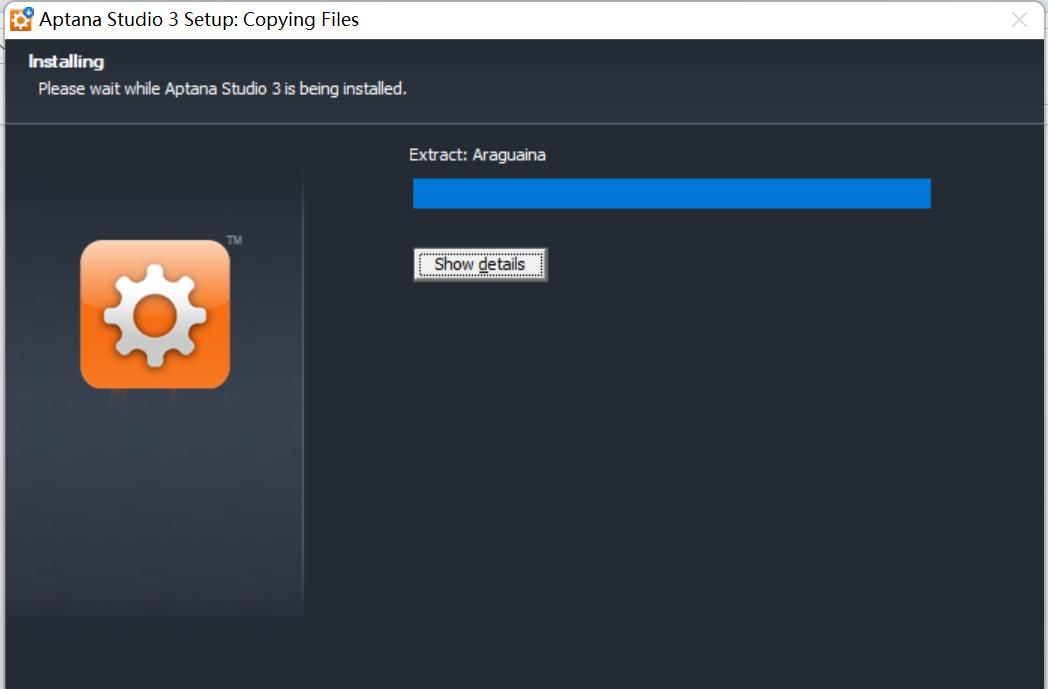Click the 'Installing' heading text

point(66,61)
